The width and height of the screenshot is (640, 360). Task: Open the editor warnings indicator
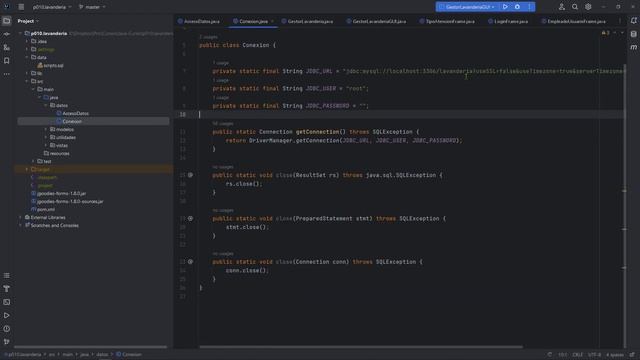tap(606, 33)
